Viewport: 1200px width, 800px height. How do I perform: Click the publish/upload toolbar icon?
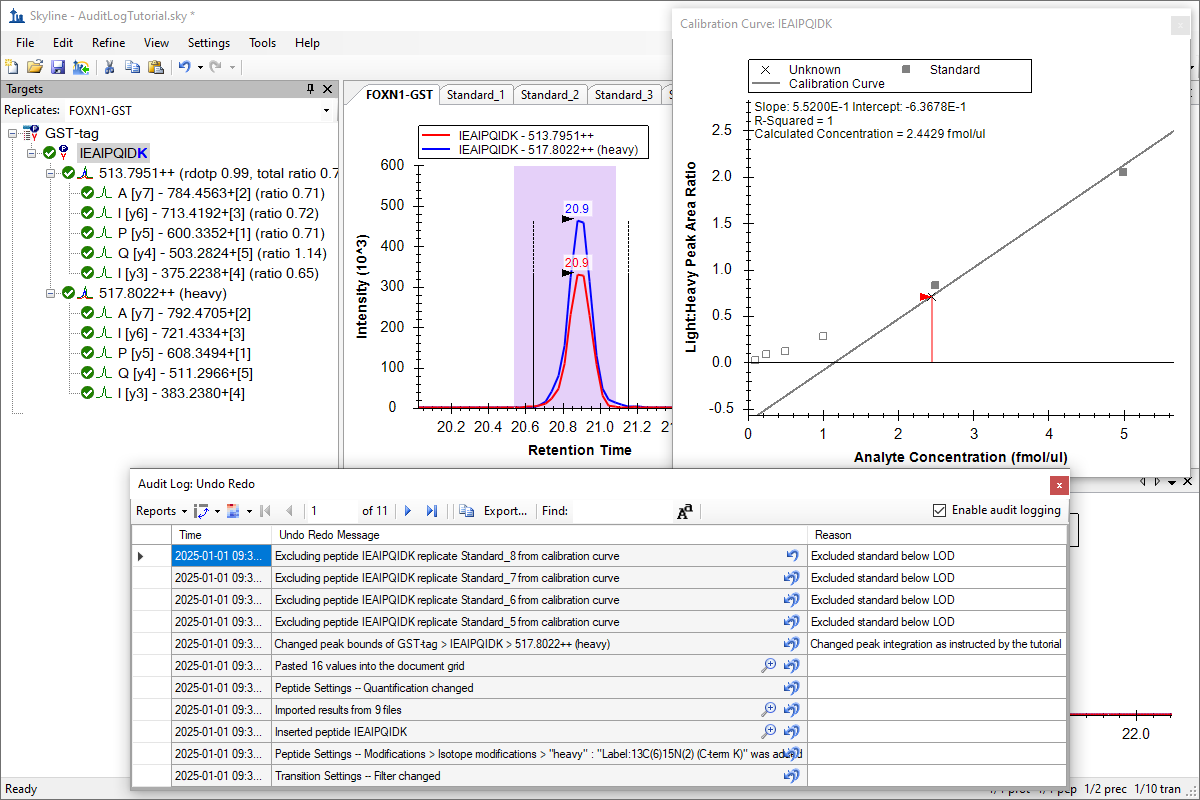point(81,67)
